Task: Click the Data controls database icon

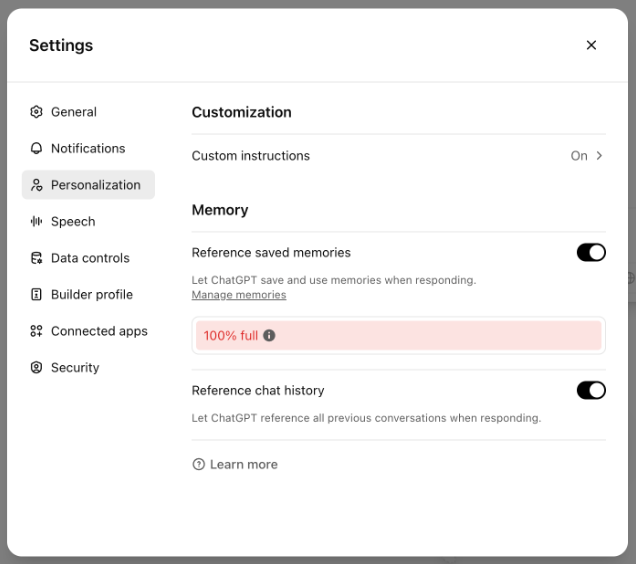Action: (36, 258)
